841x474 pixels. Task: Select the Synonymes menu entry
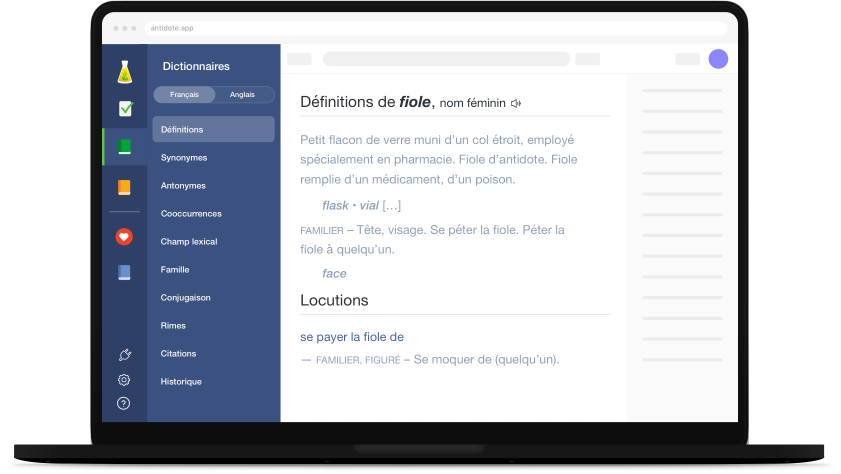click(x=184, y=158)
